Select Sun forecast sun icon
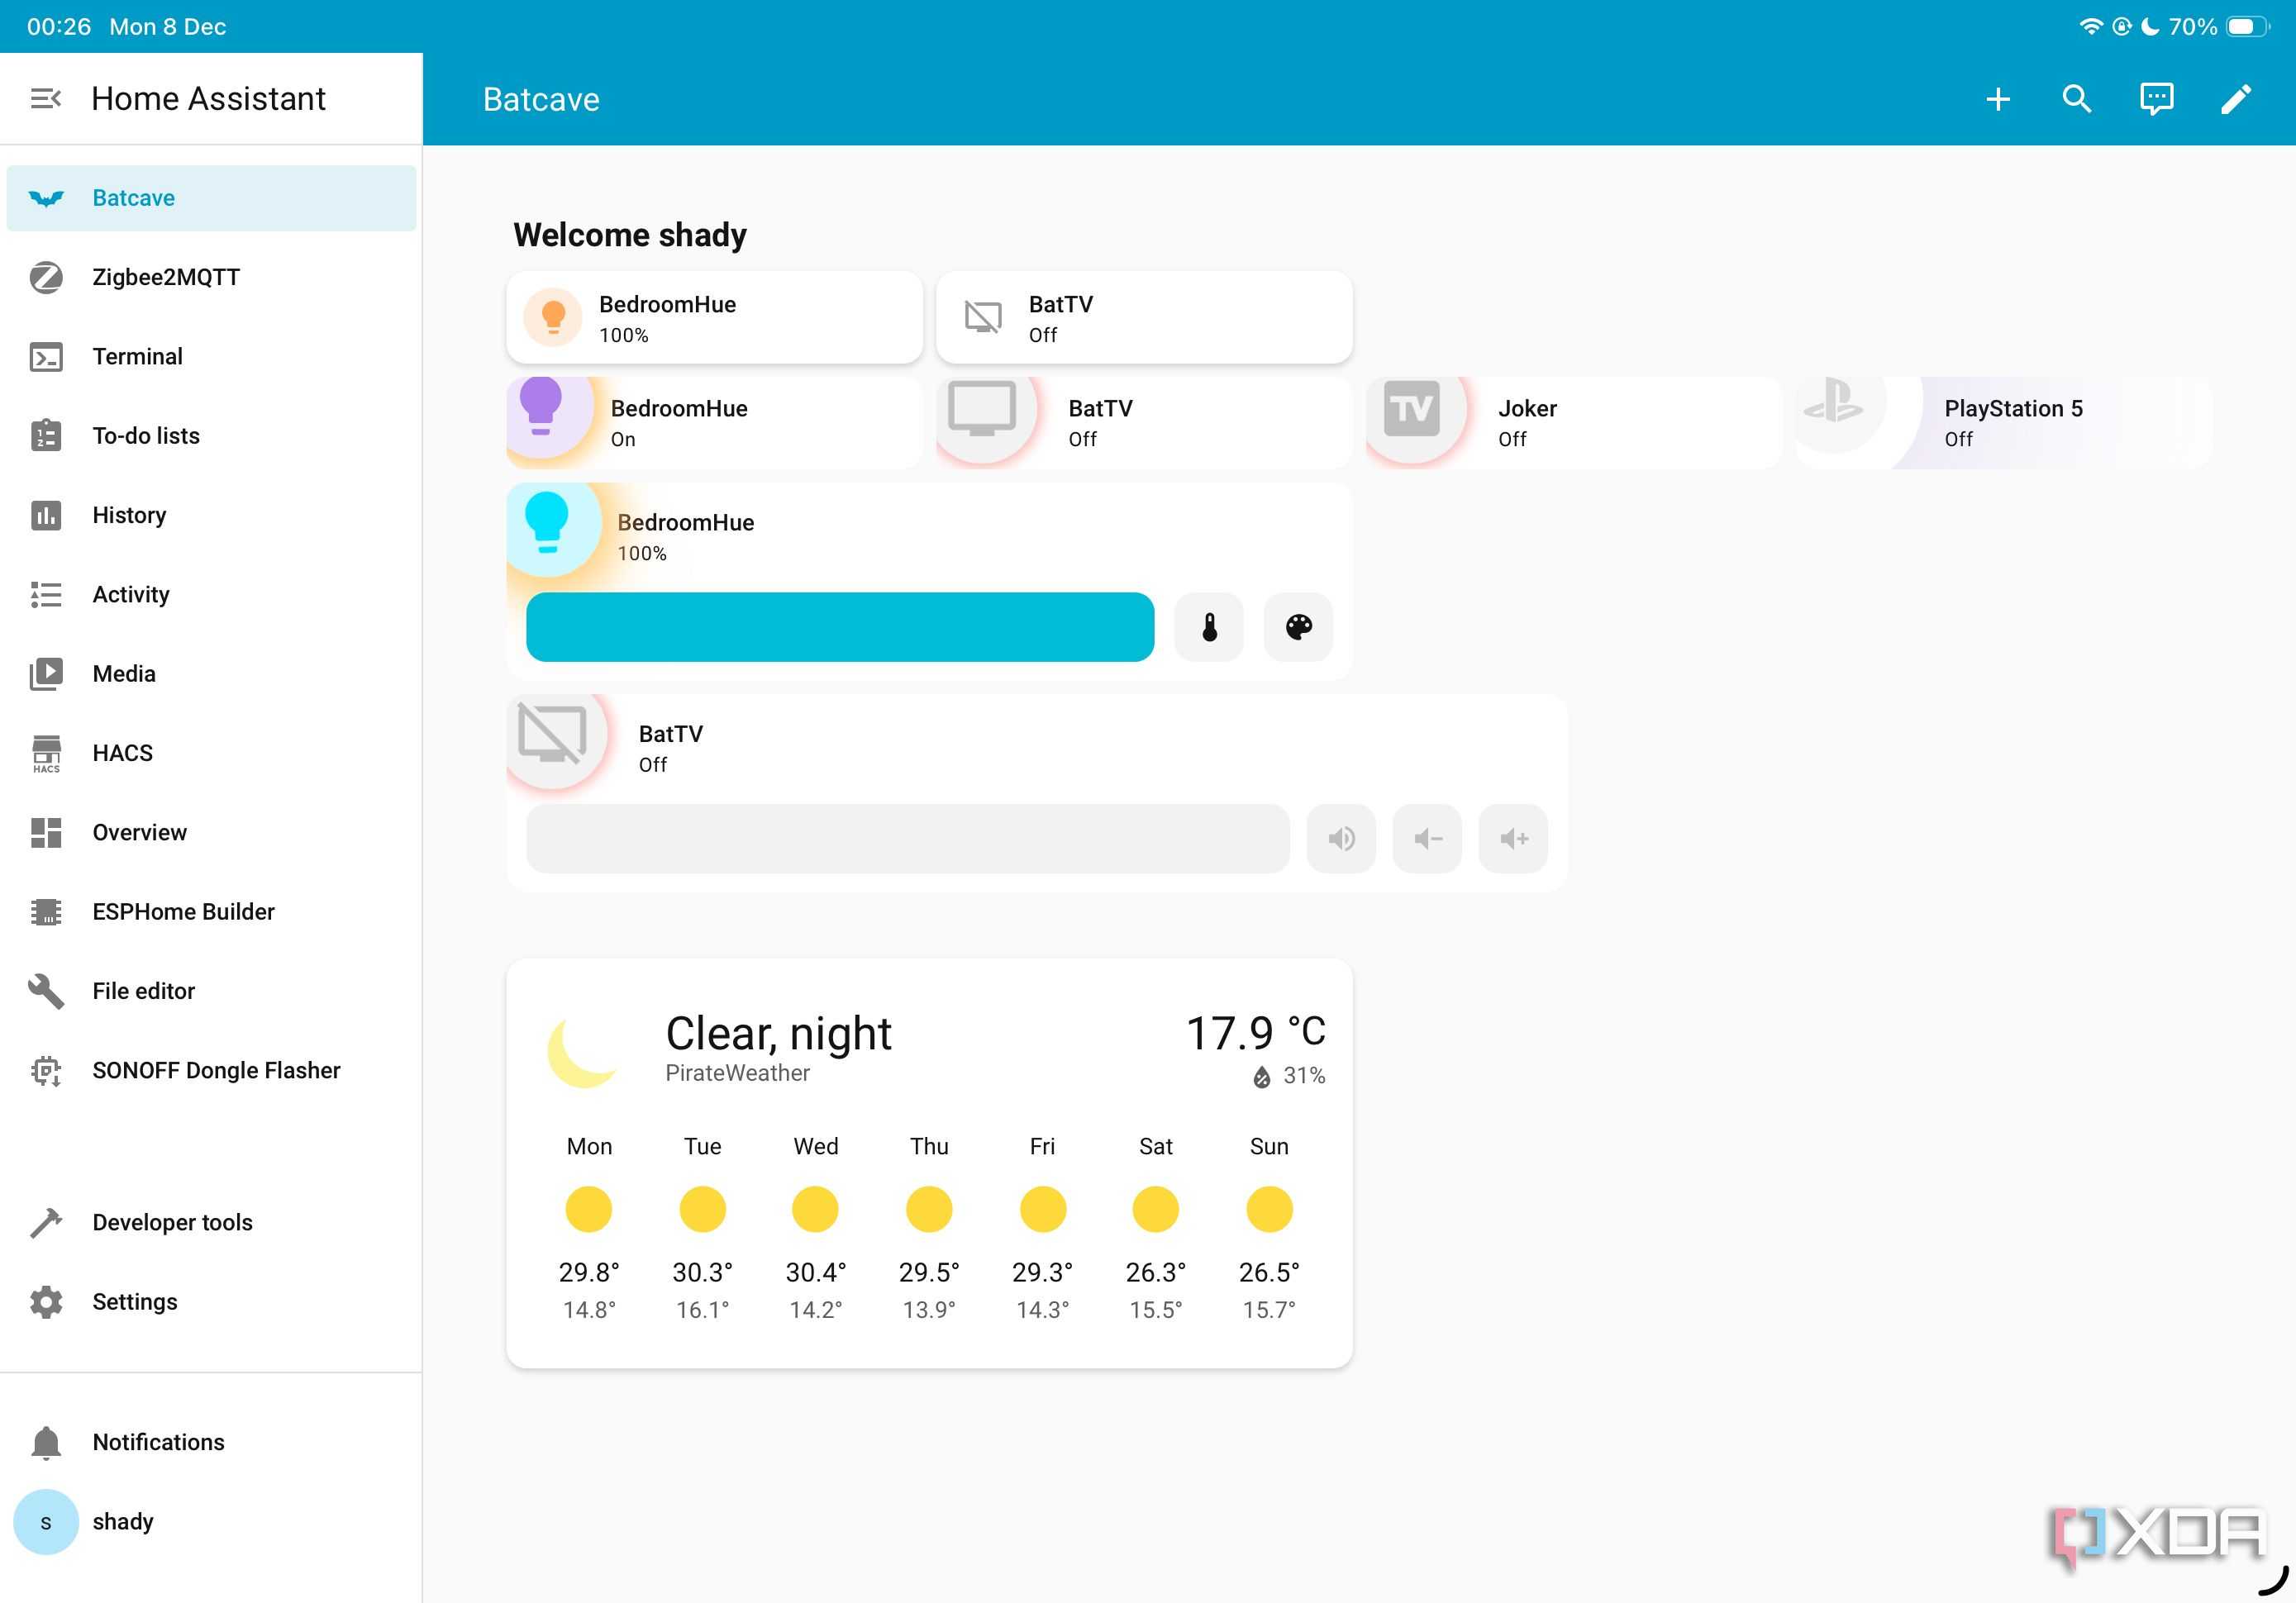 [1269, 1210]
